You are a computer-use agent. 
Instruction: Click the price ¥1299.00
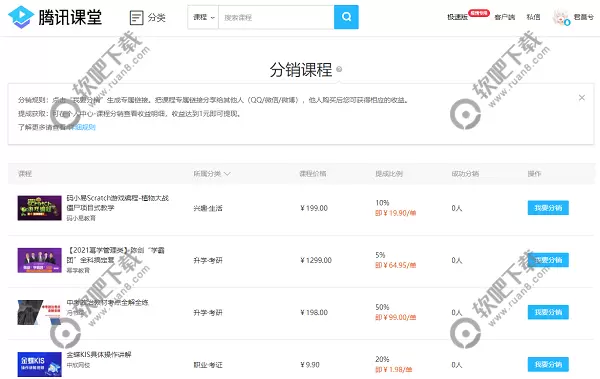[x=316, y=260]
